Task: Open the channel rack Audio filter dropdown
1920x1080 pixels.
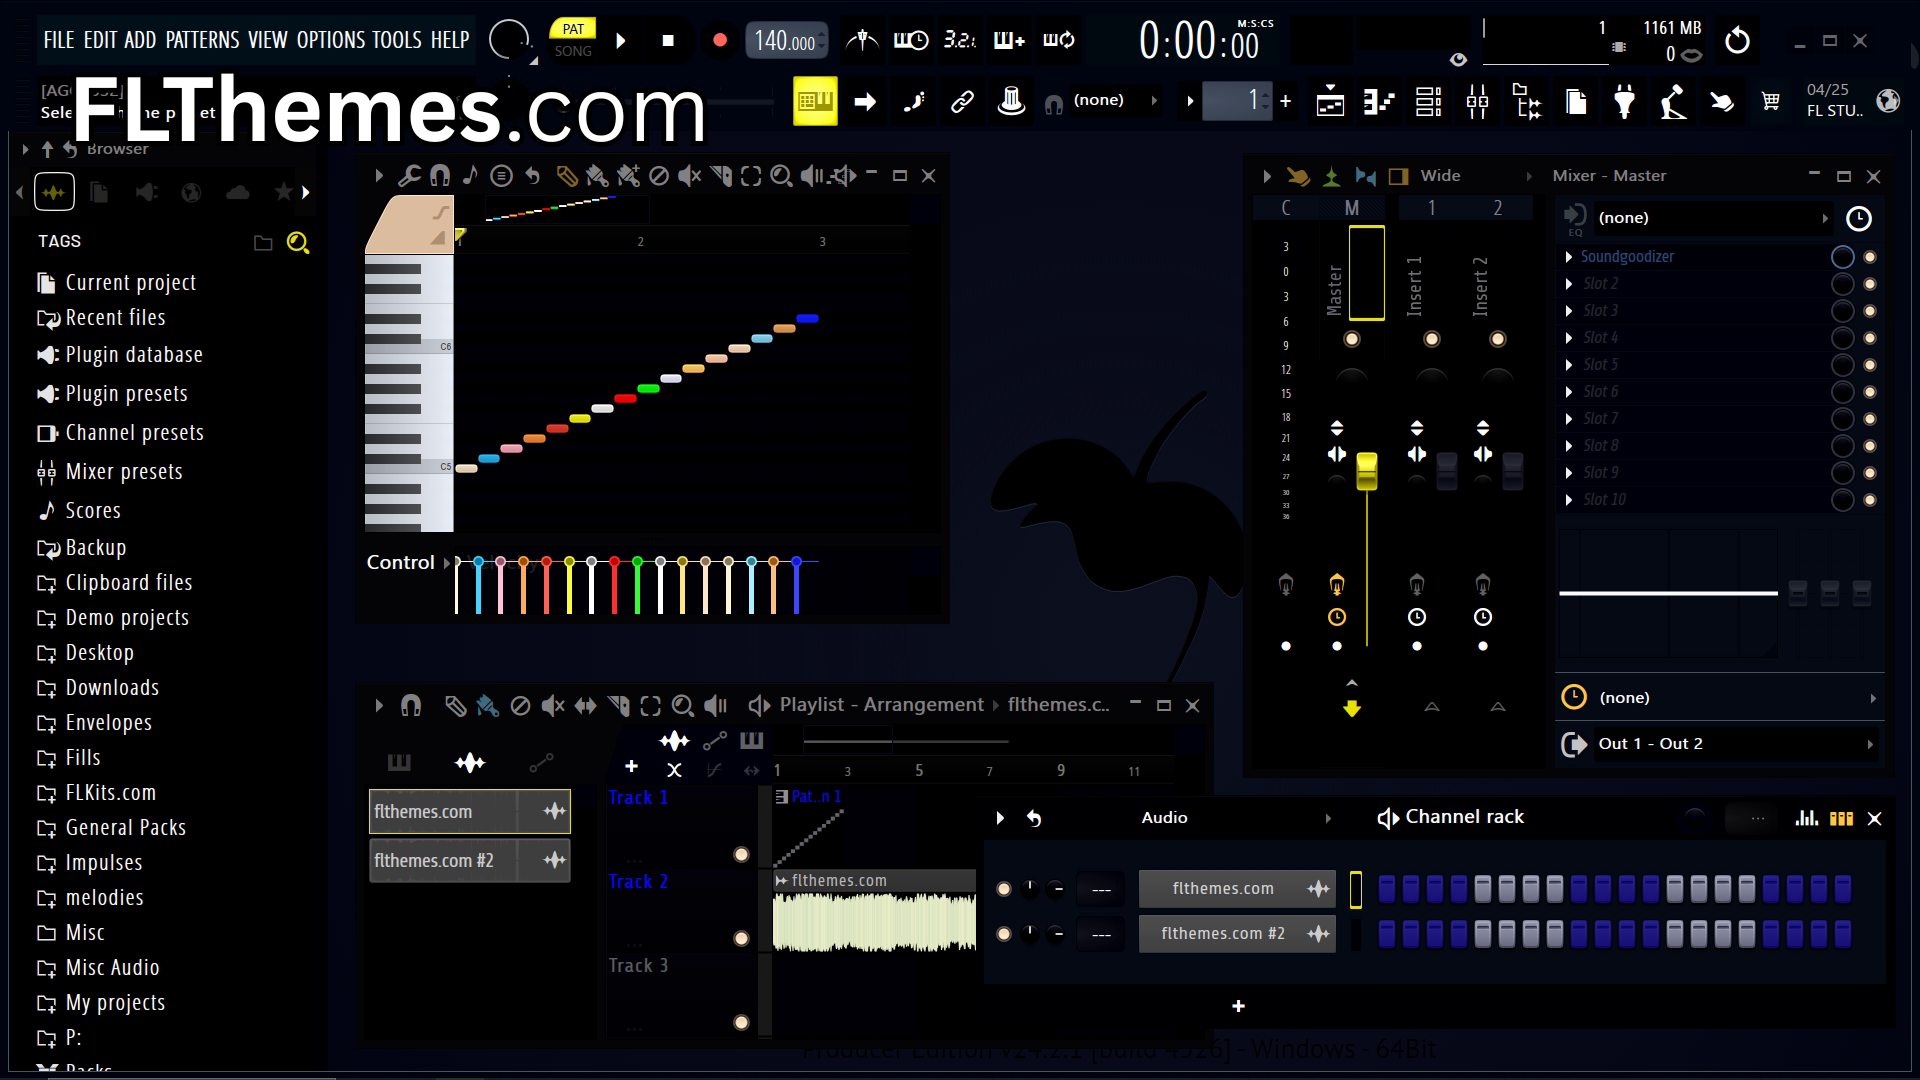Action: 1236,818
